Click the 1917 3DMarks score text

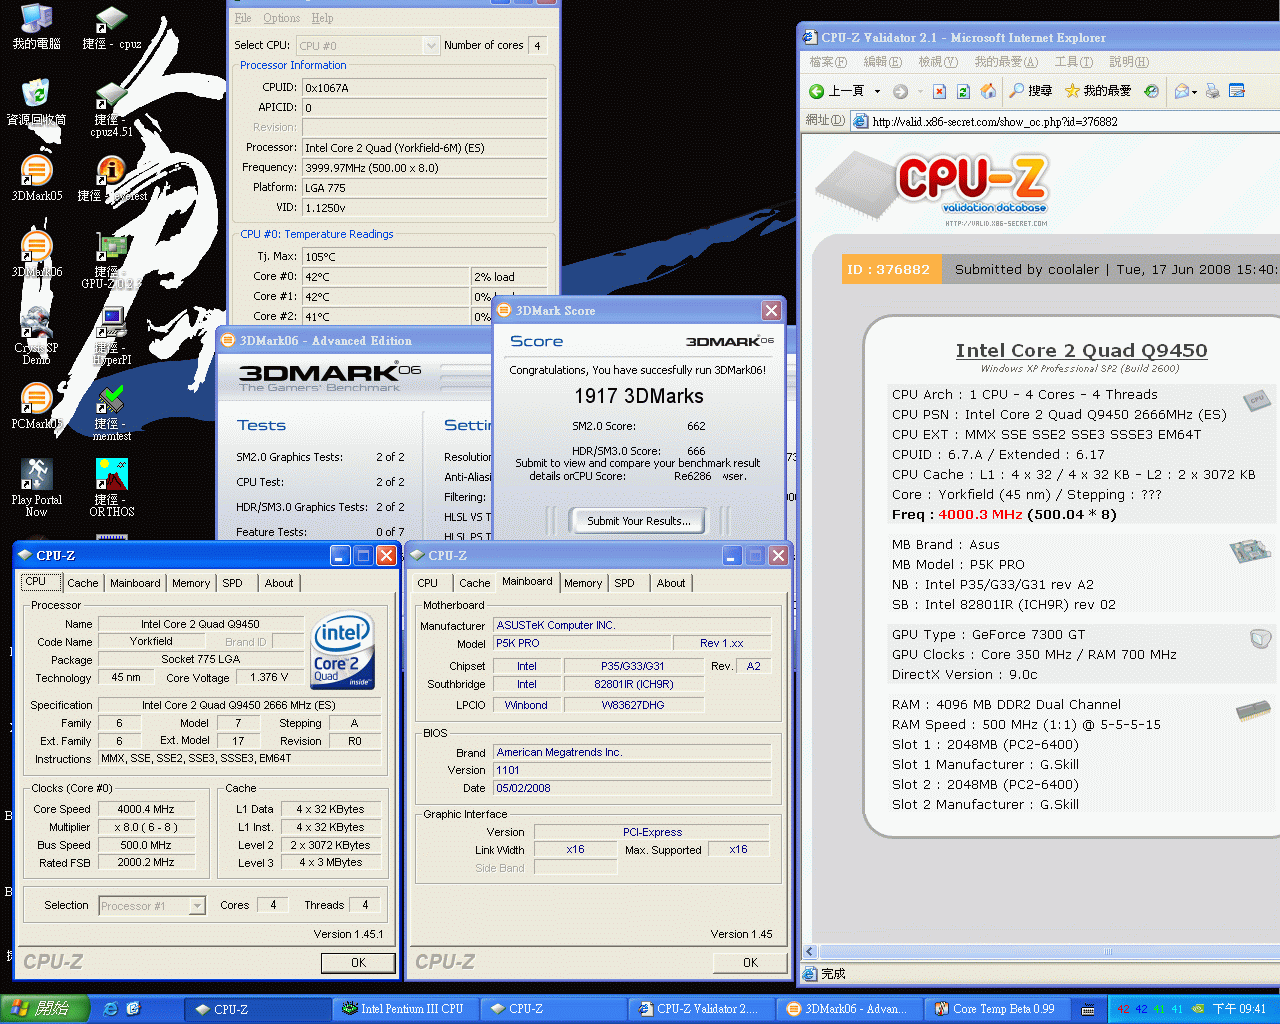tap(639, 396)
